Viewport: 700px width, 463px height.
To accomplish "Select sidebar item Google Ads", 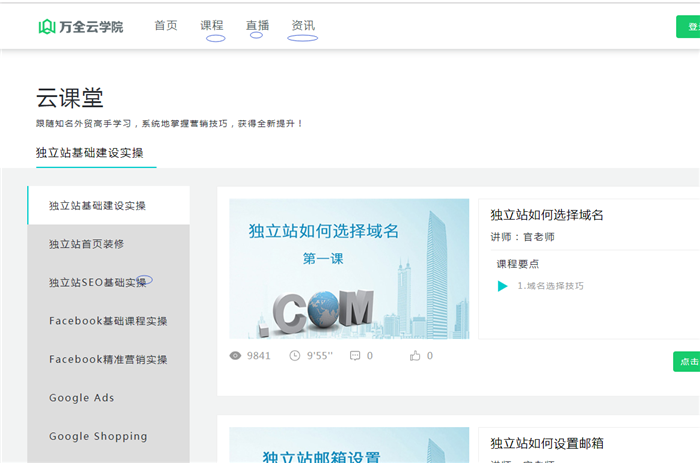I will [108, 397].
